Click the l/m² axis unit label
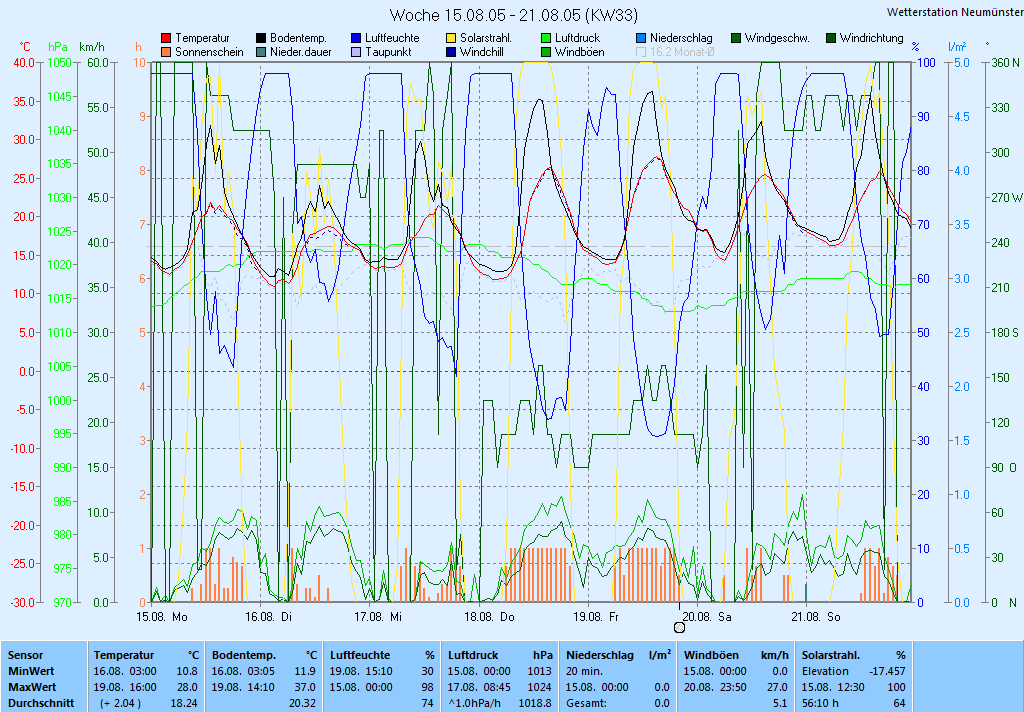 [957, 47]
